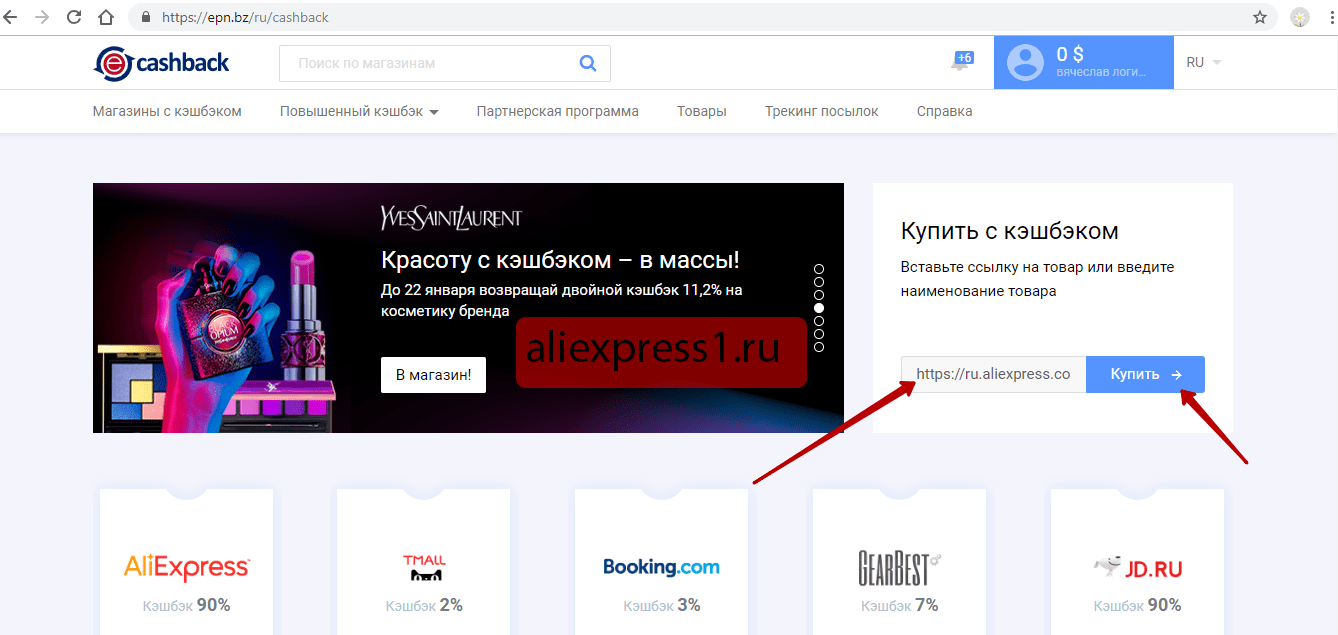Select the fifth banner slide dot
This screenshot has width=1338, height=635.
click(819, 321)
